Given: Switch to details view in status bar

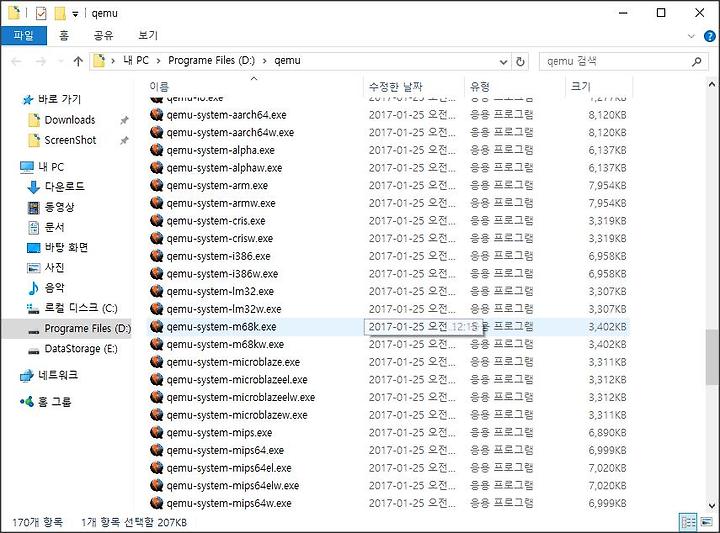Looking at the screenshot, I should click(x=688, y=522).
